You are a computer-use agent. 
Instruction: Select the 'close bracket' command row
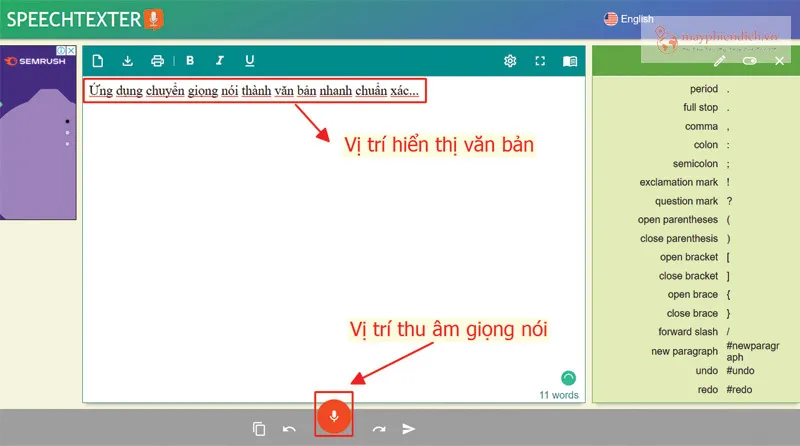[696, 276]
